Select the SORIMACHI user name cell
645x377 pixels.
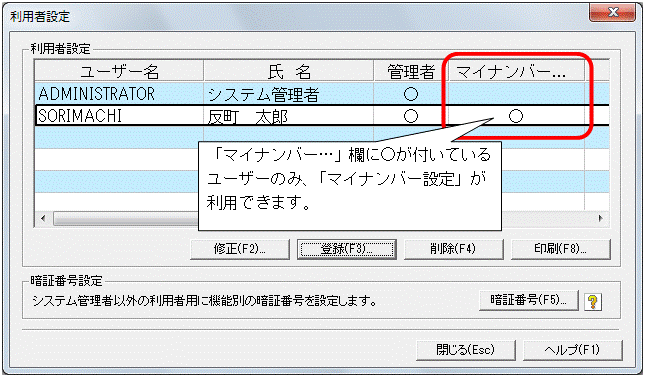[119, 116]
